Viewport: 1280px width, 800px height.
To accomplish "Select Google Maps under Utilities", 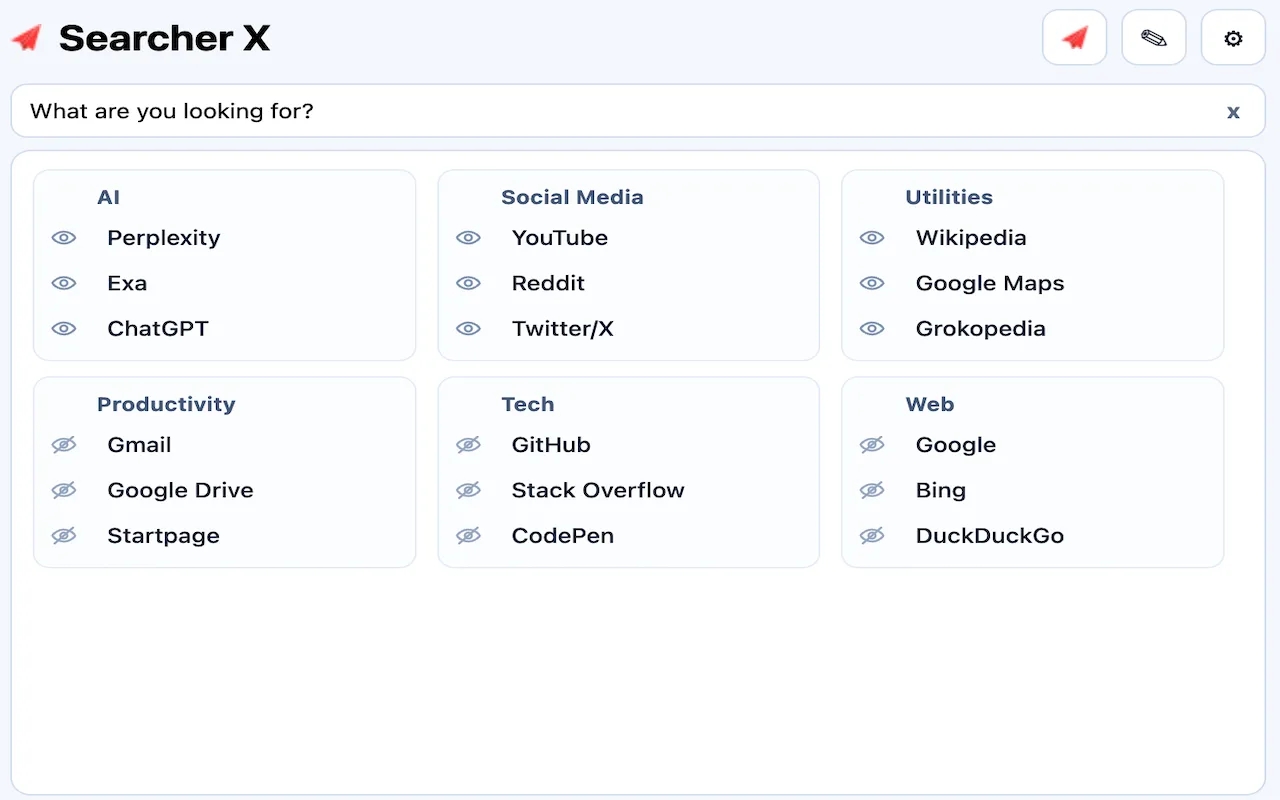I will [990, 283].
